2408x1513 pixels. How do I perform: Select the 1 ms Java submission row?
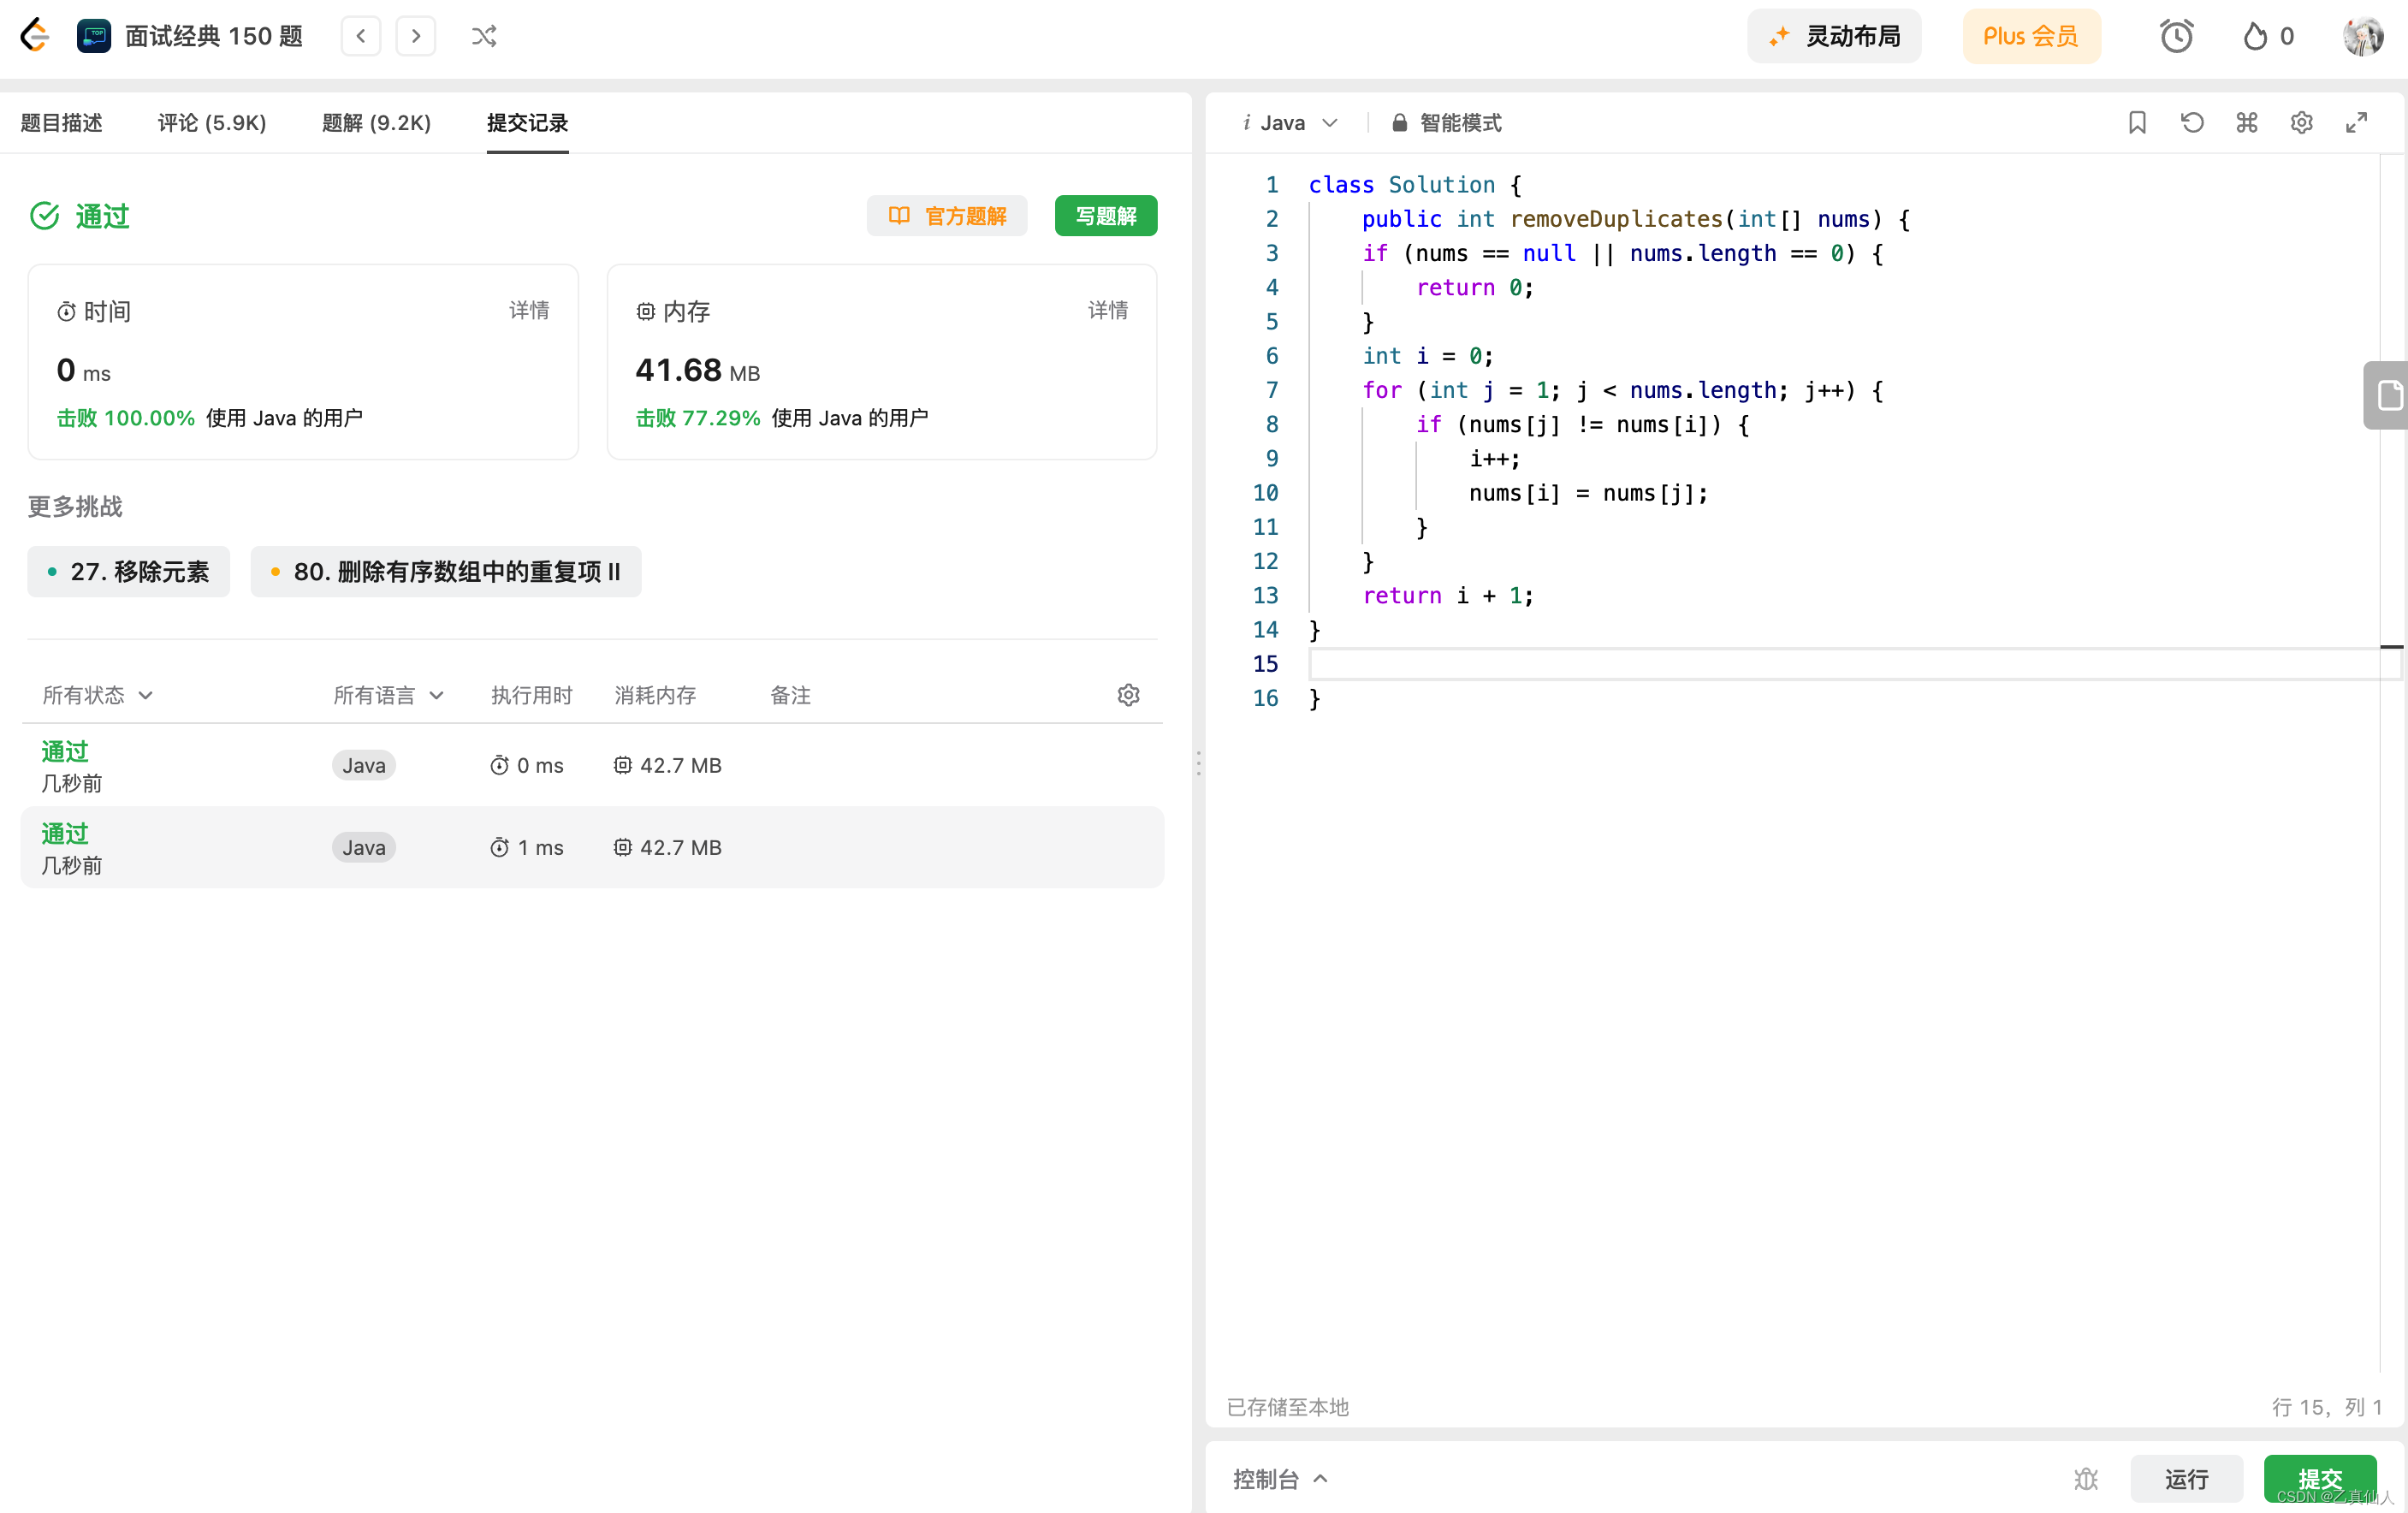592,847
